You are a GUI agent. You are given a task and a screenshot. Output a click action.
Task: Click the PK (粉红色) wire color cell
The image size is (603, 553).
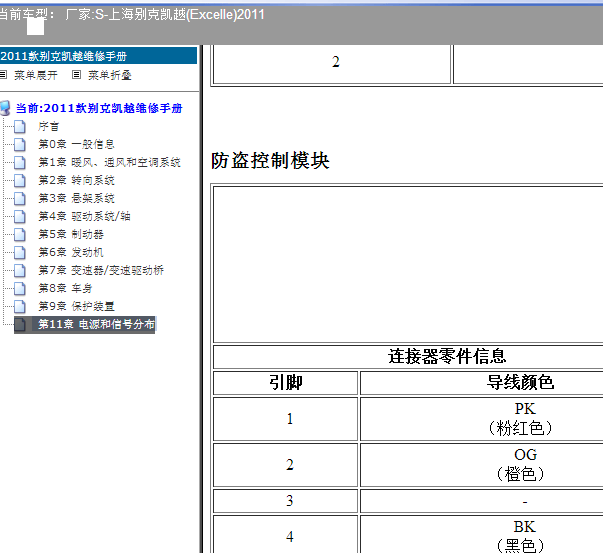pyautogui.click(x=520, y=419)
